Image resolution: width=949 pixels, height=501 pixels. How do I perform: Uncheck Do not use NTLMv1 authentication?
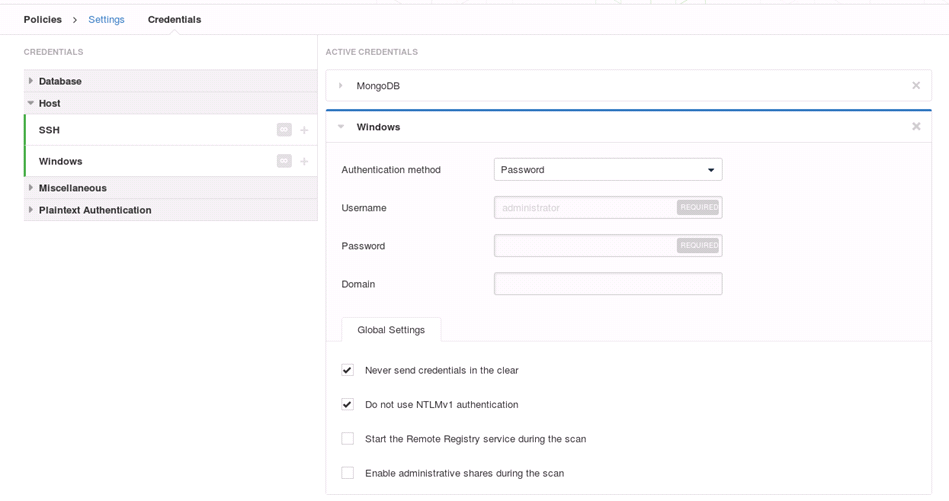coord(347,404)
